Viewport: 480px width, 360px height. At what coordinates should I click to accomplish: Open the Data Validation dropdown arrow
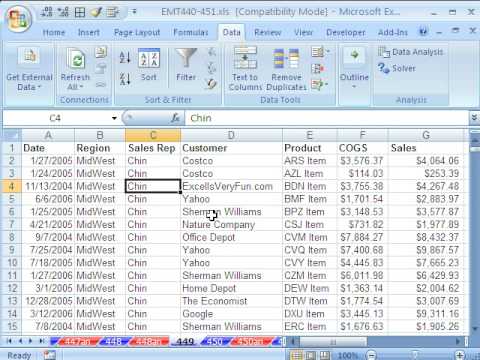pyautogui.click(x=328, y=52)
